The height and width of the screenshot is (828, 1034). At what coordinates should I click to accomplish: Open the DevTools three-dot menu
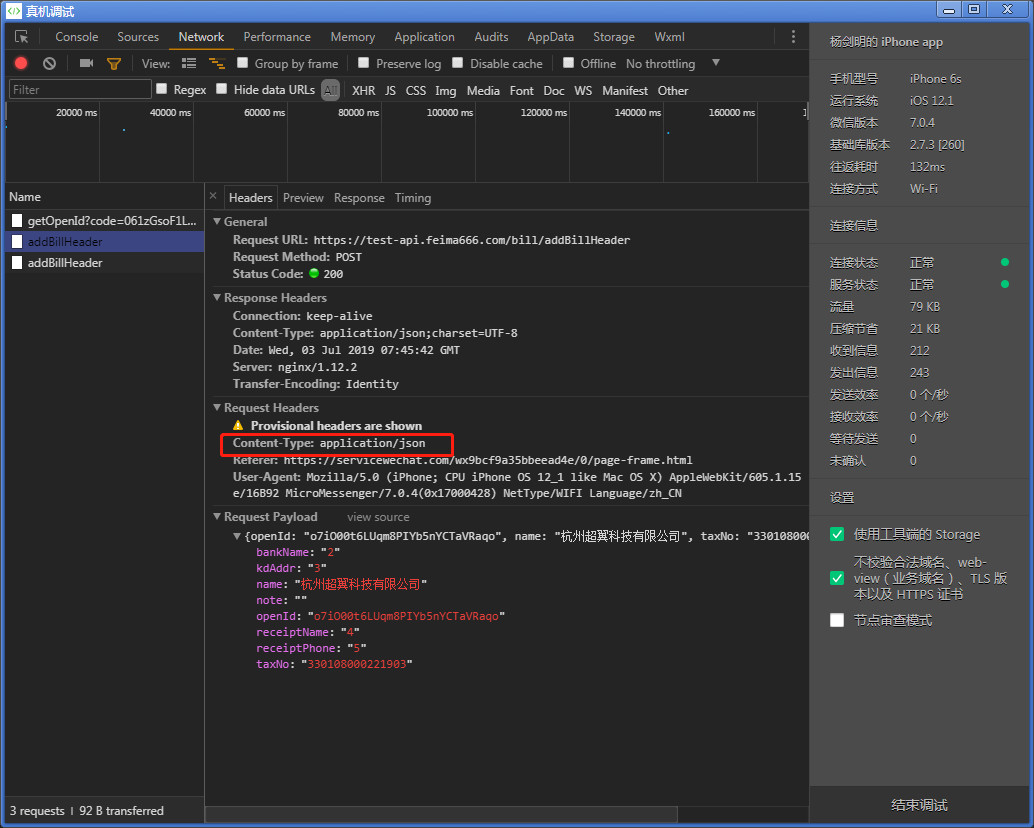tap(793, 37)
